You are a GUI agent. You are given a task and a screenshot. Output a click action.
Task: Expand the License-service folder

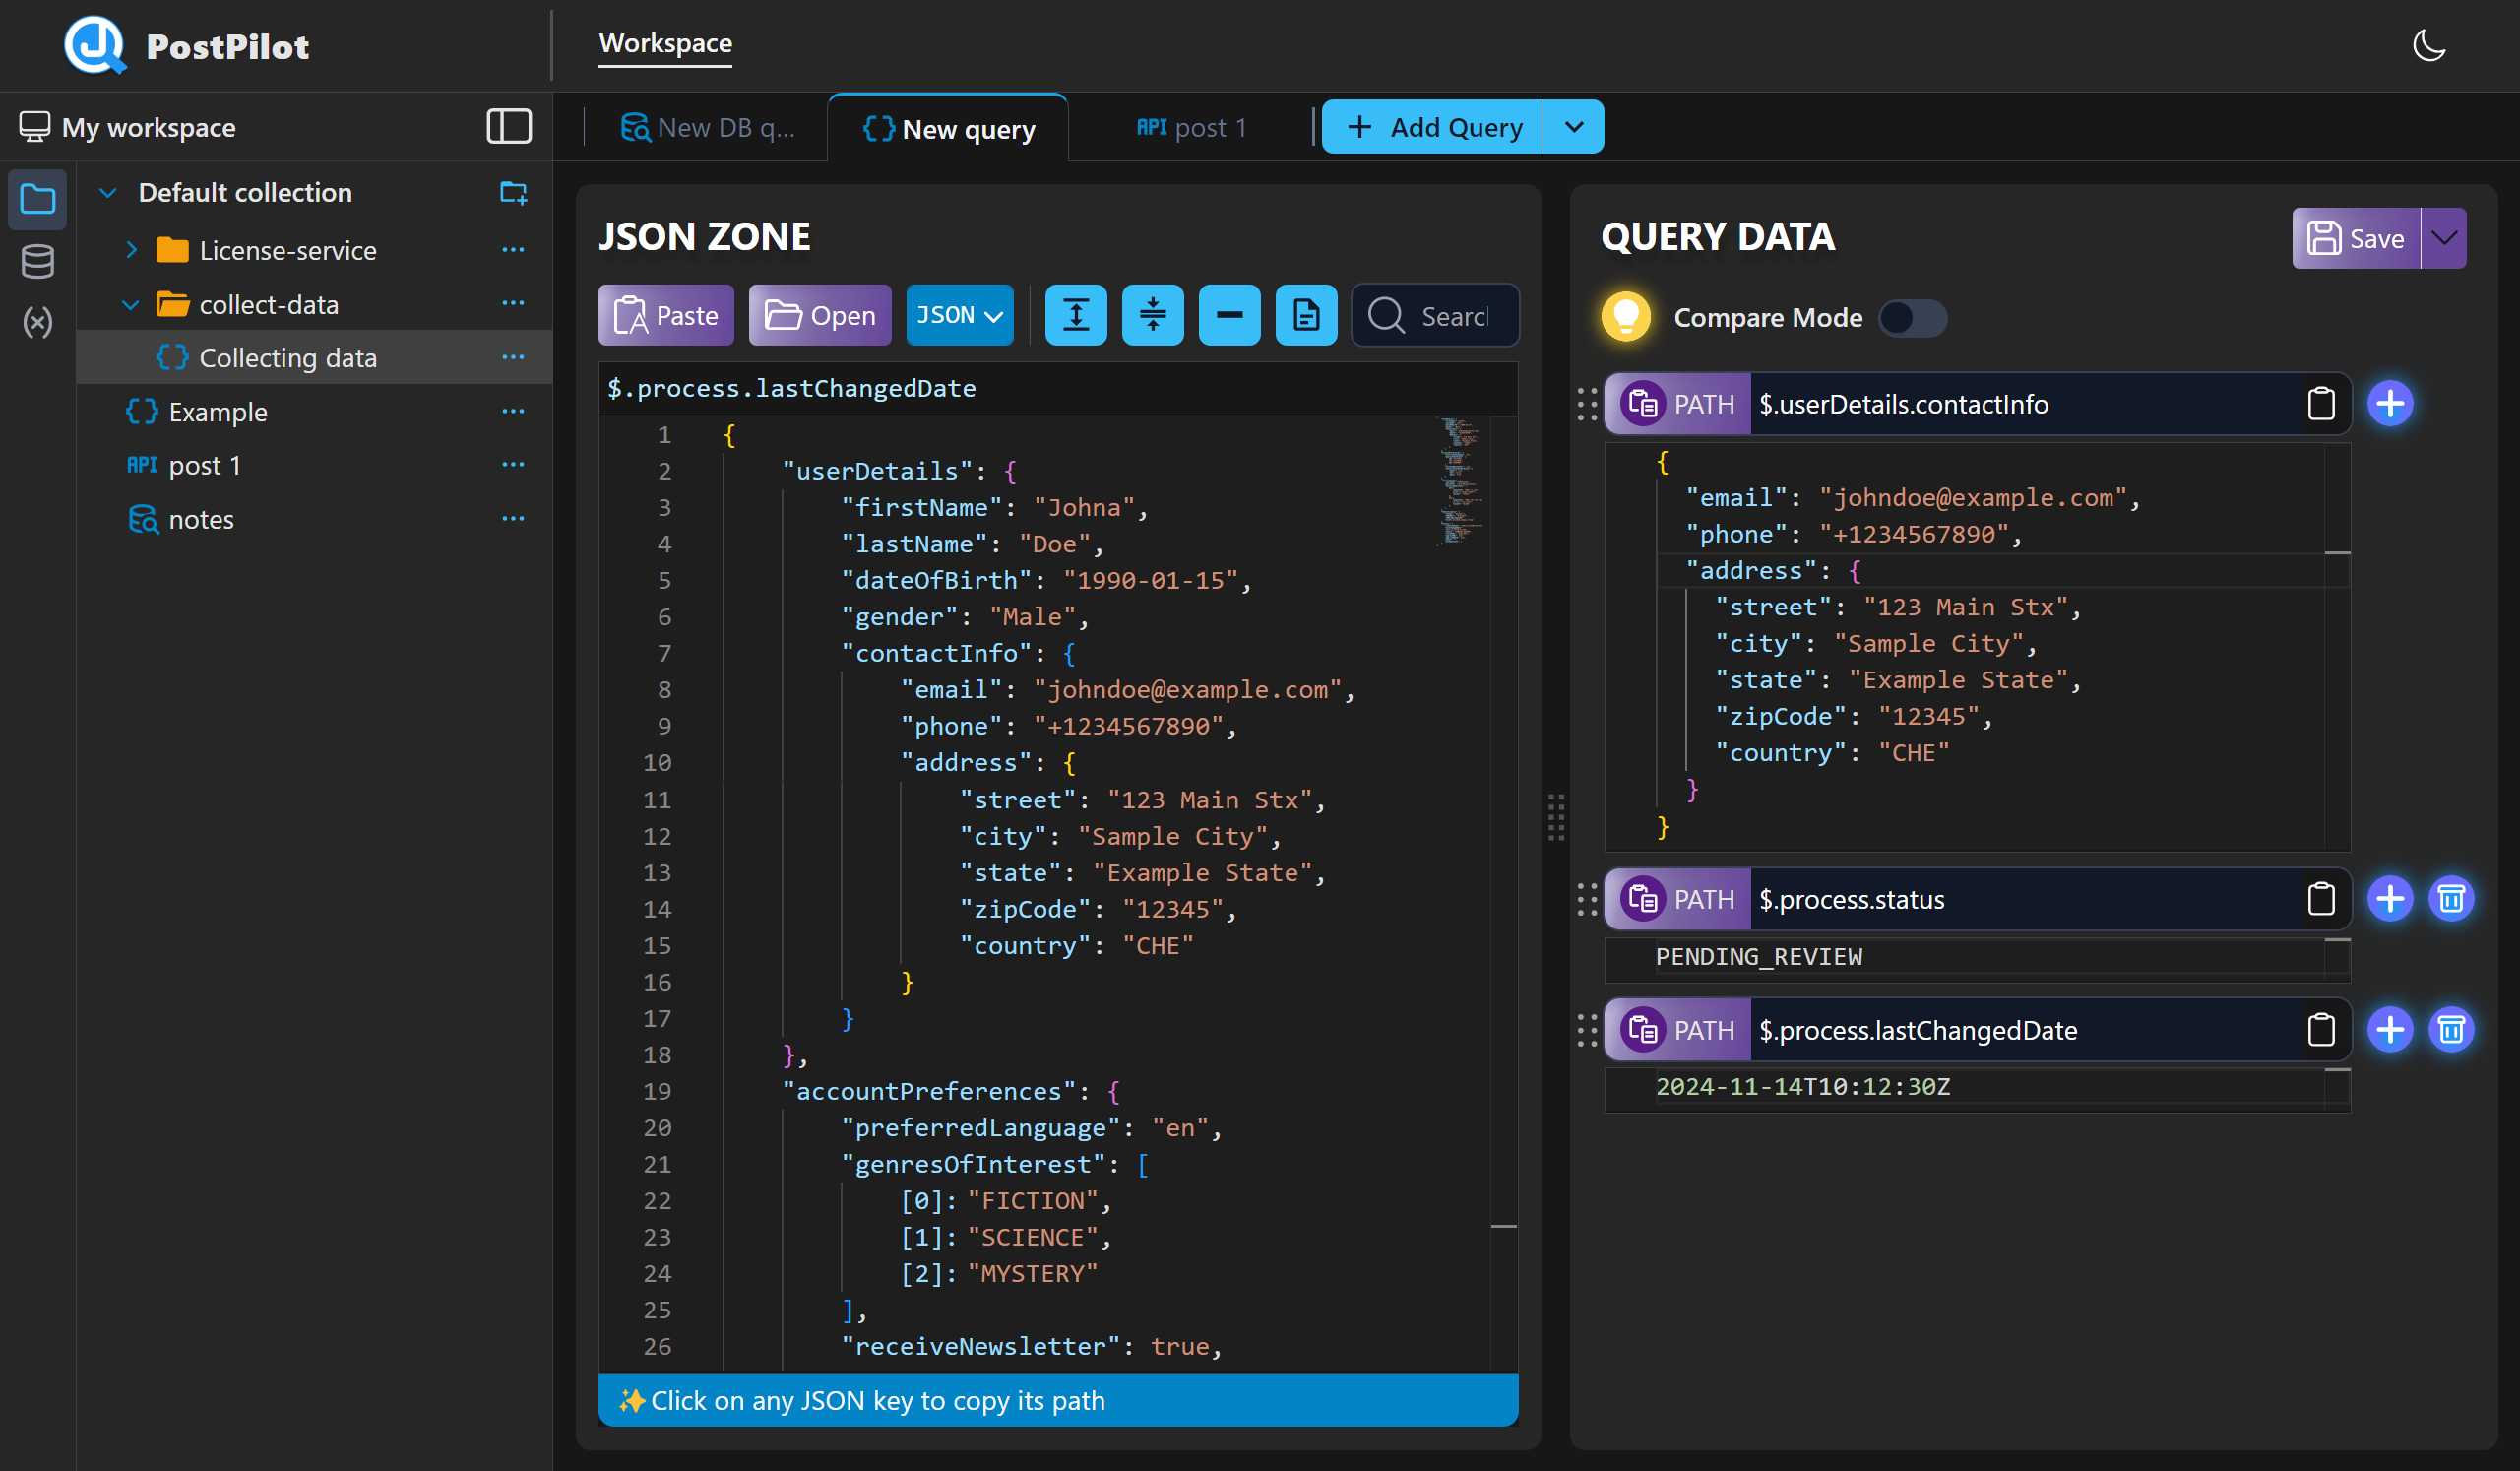coord(131,250)
